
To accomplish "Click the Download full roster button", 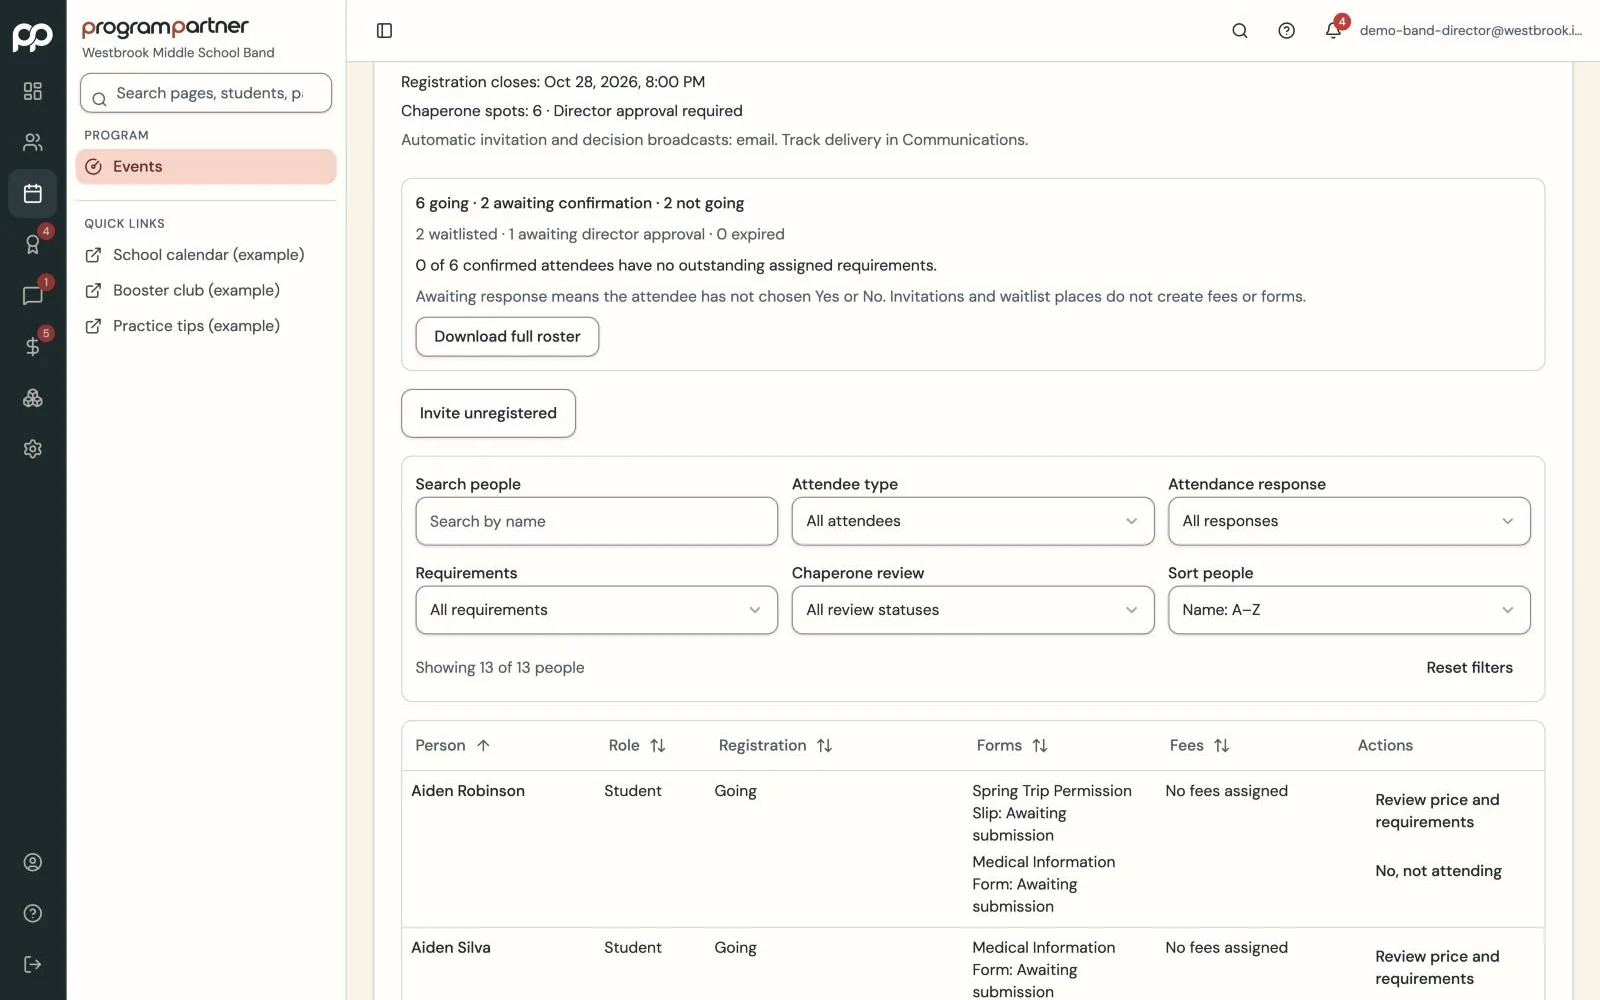I will (x=507, y=337).
